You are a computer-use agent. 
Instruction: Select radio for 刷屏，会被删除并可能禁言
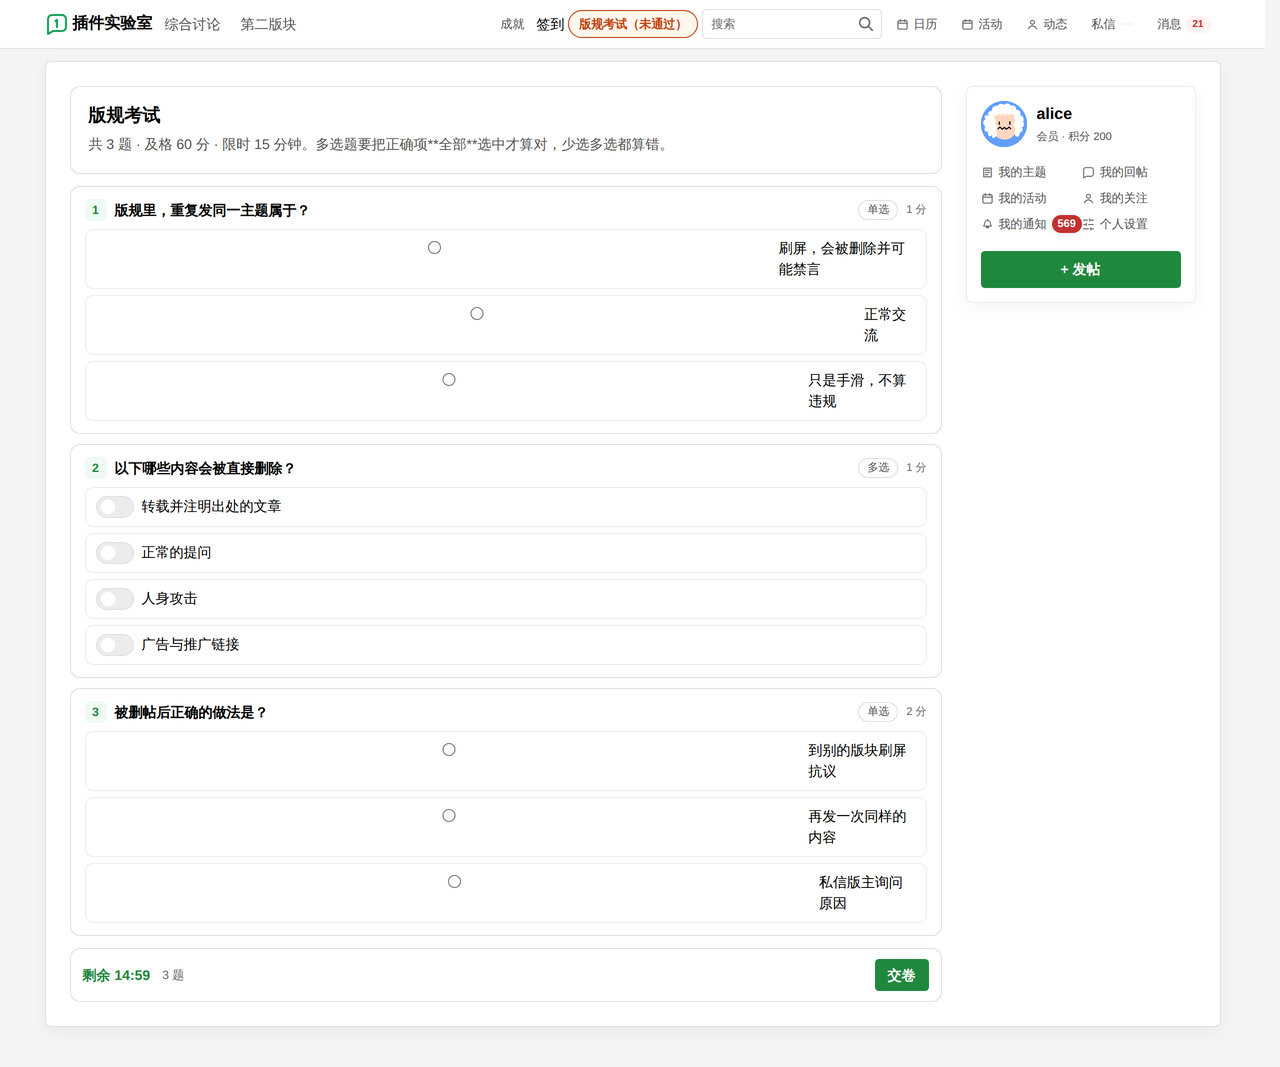pos(434,248)
